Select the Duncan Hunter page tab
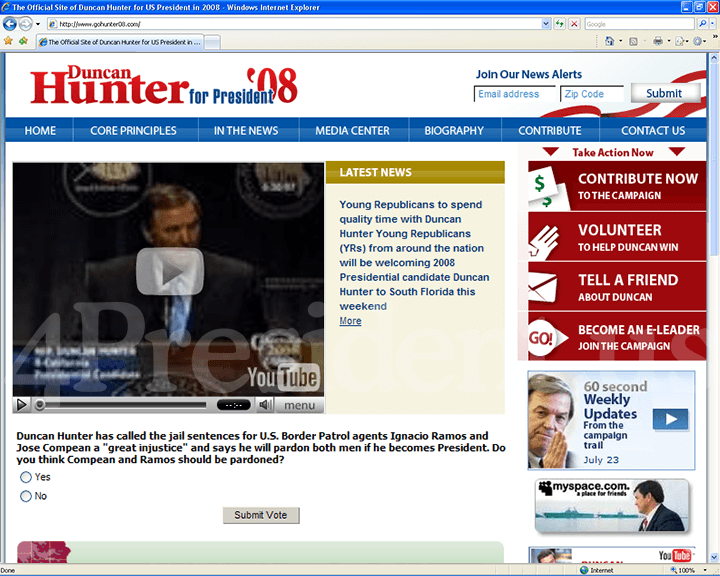This screenshot has height=576, width=720. click(120, 42)
